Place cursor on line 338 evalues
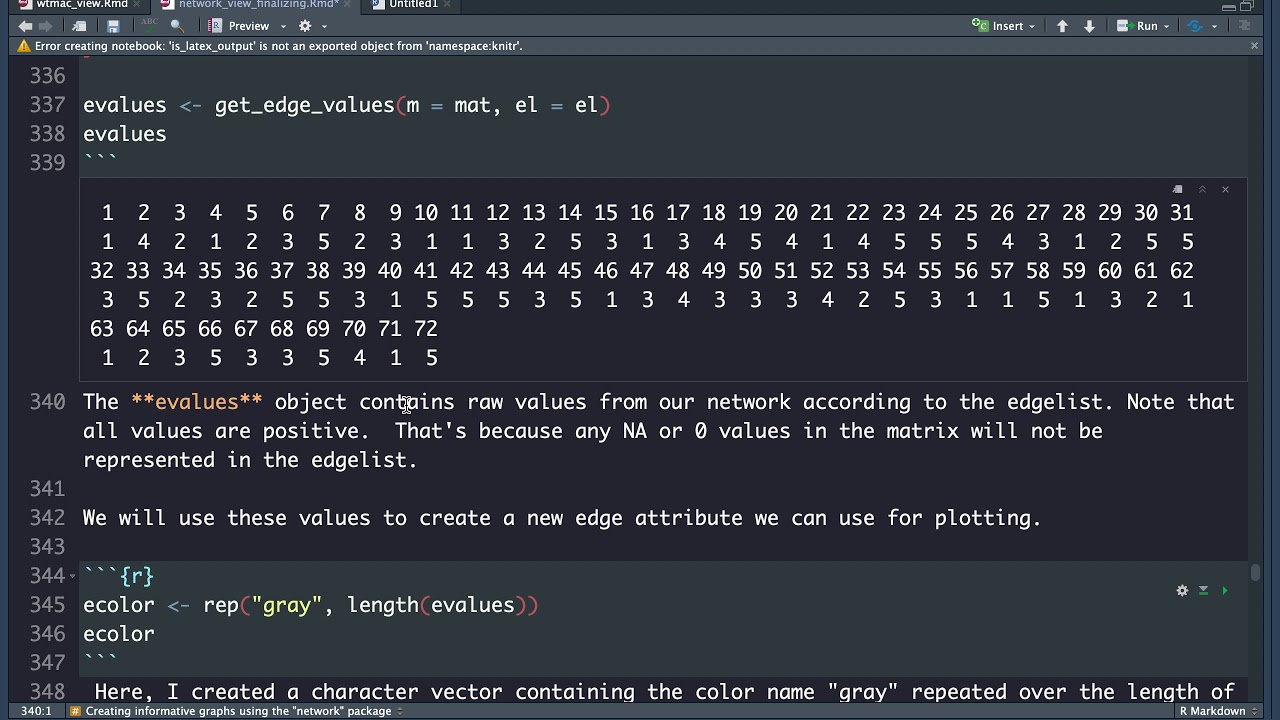The height and width of the screenshot is (720, 1280). [x=124, y=134]
